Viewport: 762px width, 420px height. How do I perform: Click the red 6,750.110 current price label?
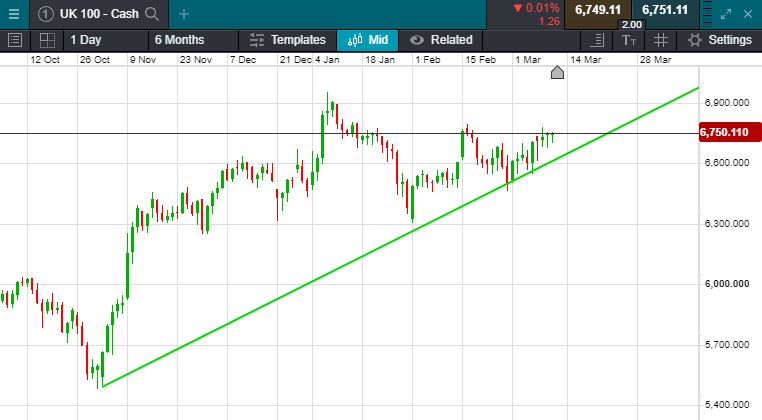tap(726, 133)
